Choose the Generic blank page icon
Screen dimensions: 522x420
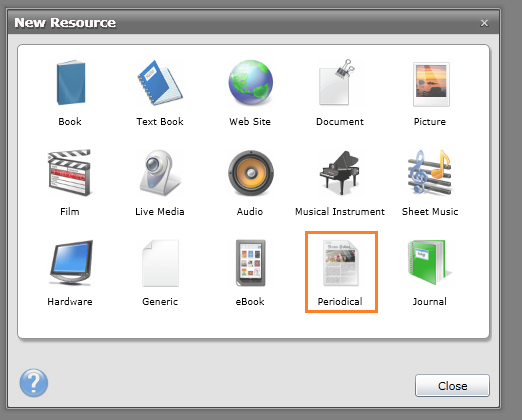pyautogui.click(x=160, y=263)
